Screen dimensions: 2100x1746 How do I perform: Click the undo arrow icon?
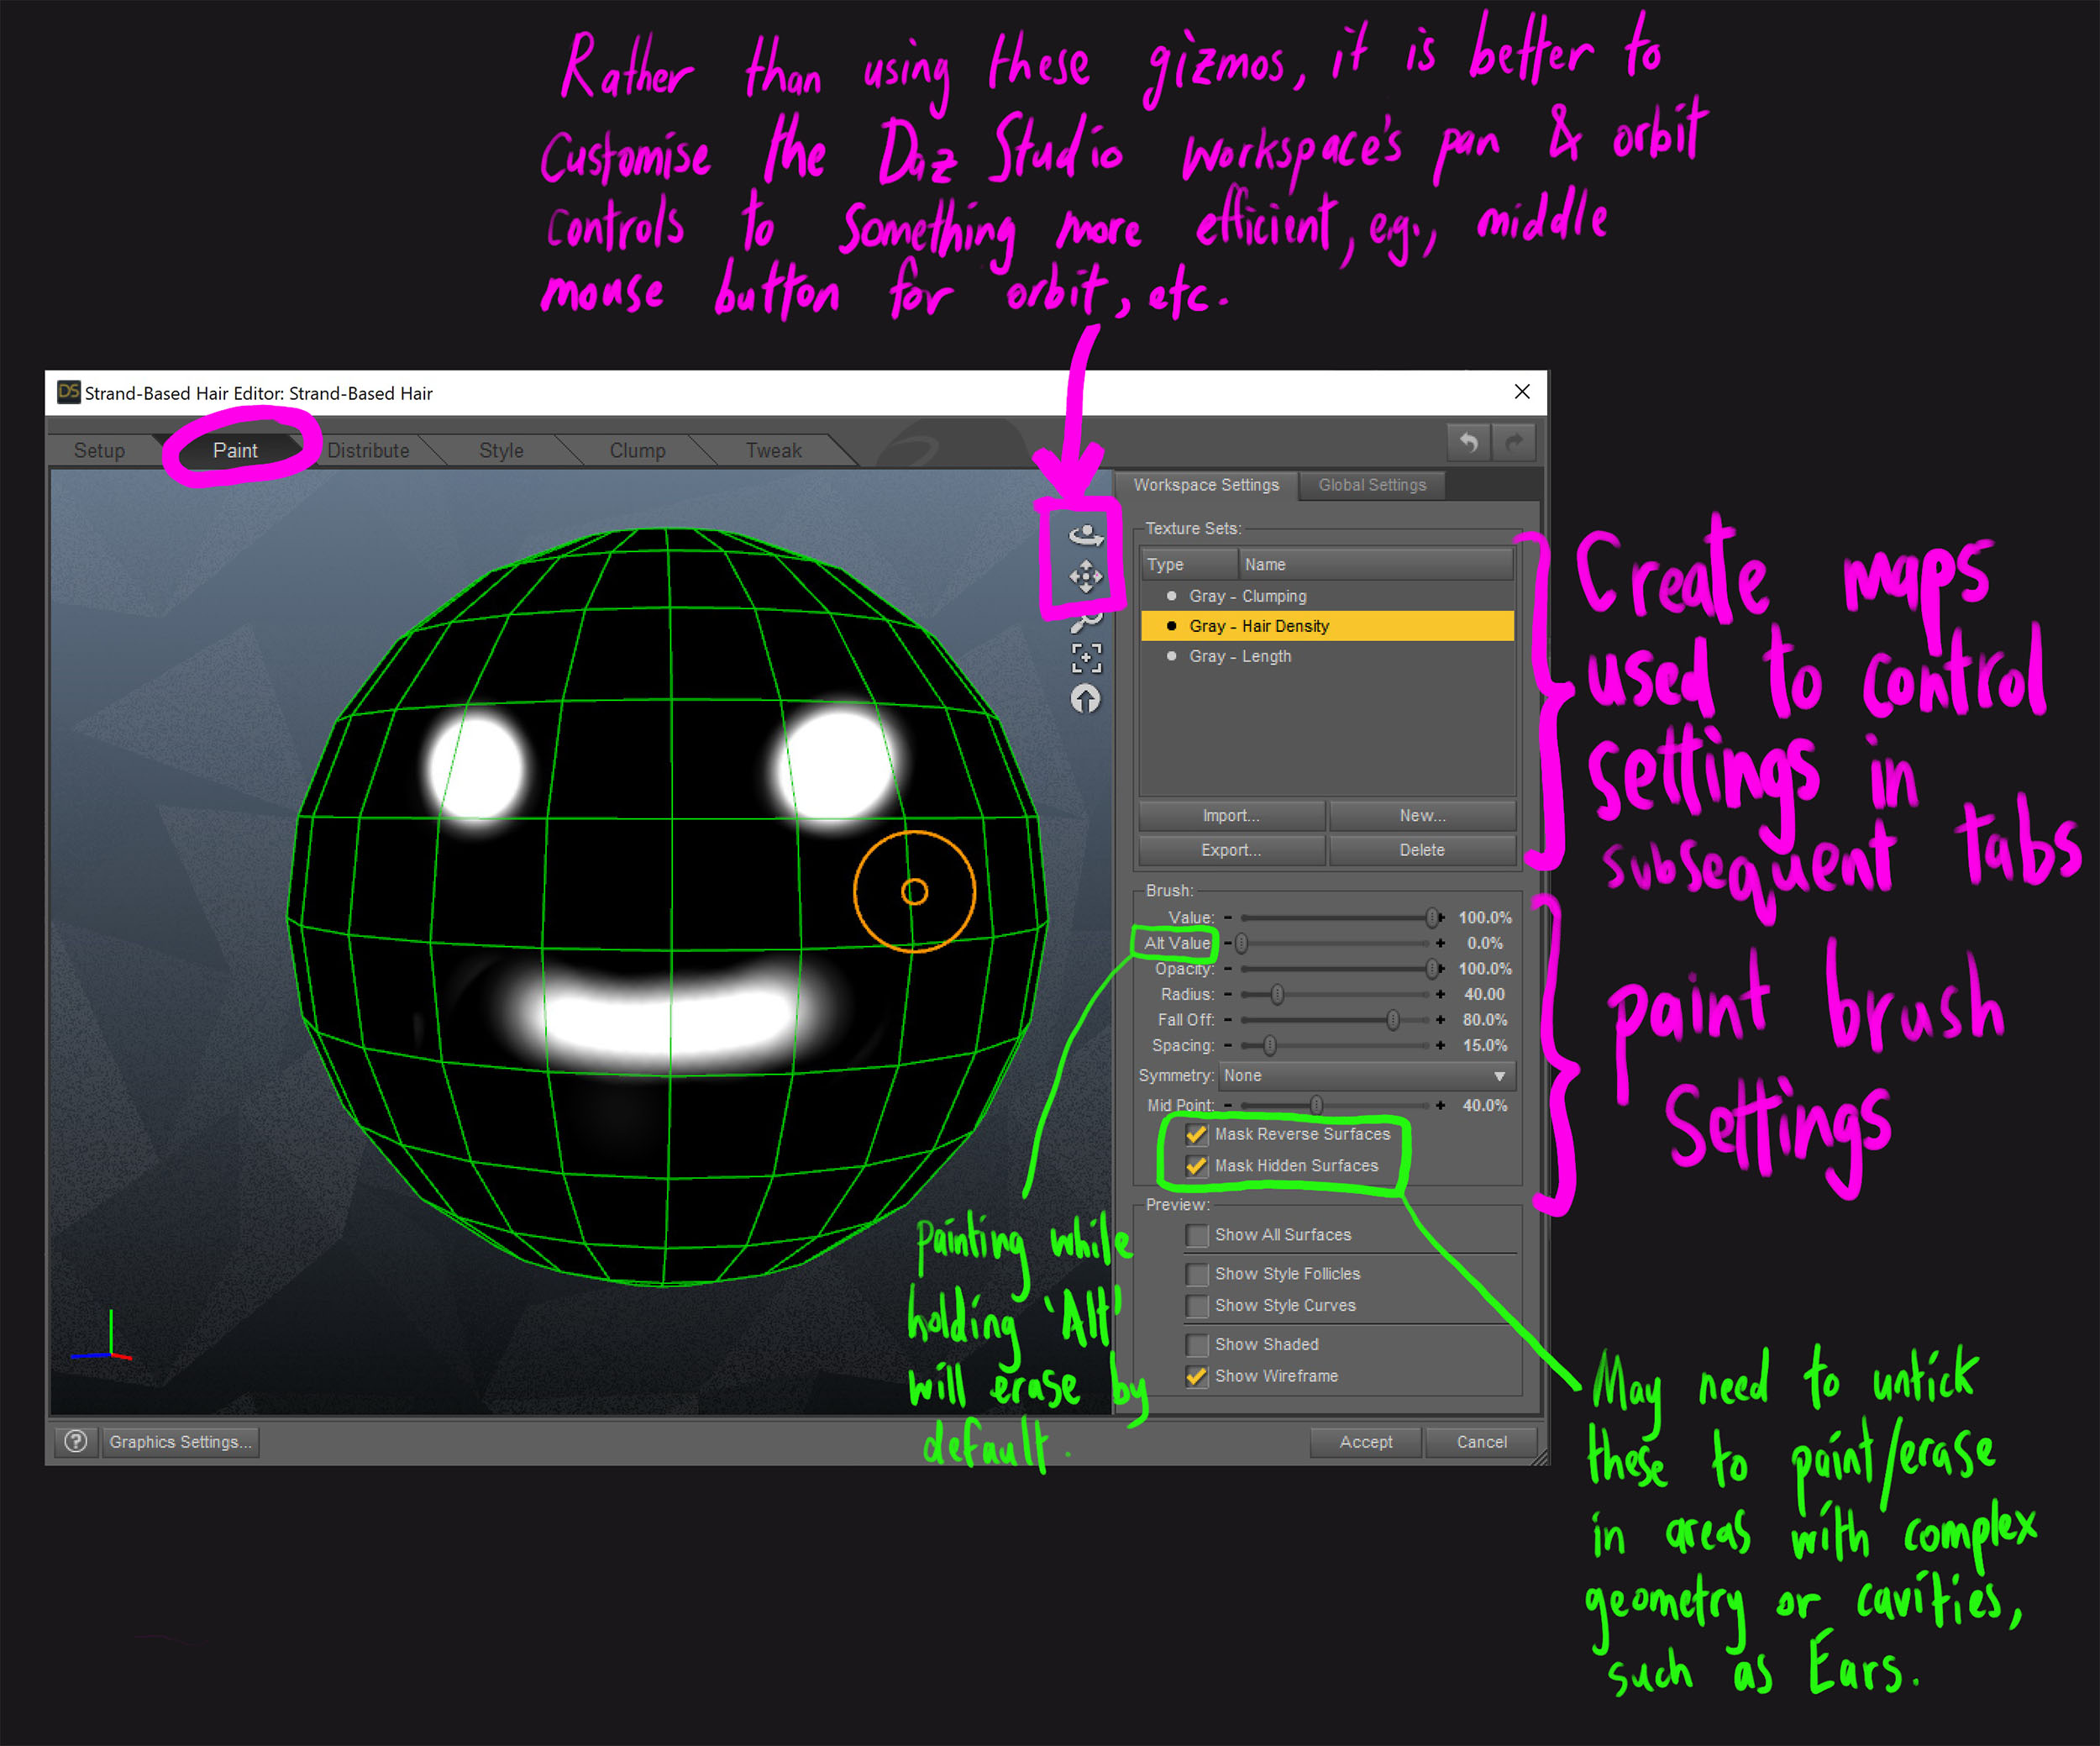1468,442
